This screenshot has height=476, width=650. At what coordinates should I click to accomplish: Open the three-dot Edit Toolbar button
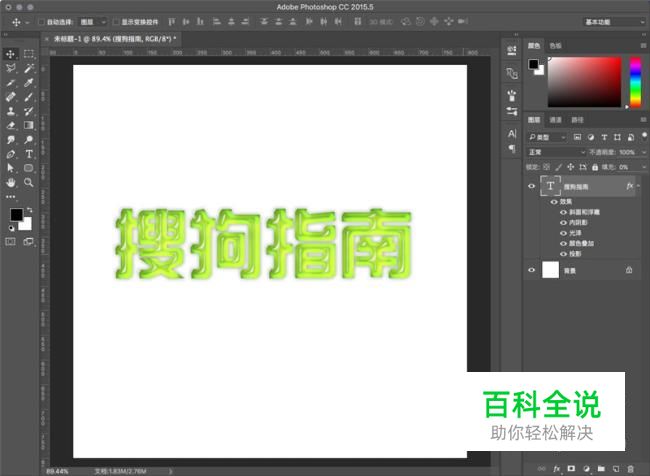pos(10,197)
